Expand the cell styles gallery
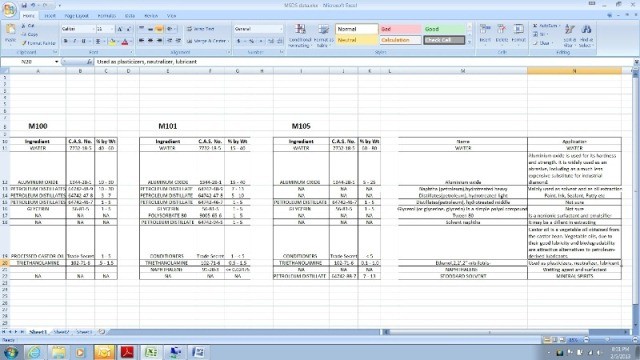Screen dimensions: 640x360 pyautogui.click(x=469, y=42)
